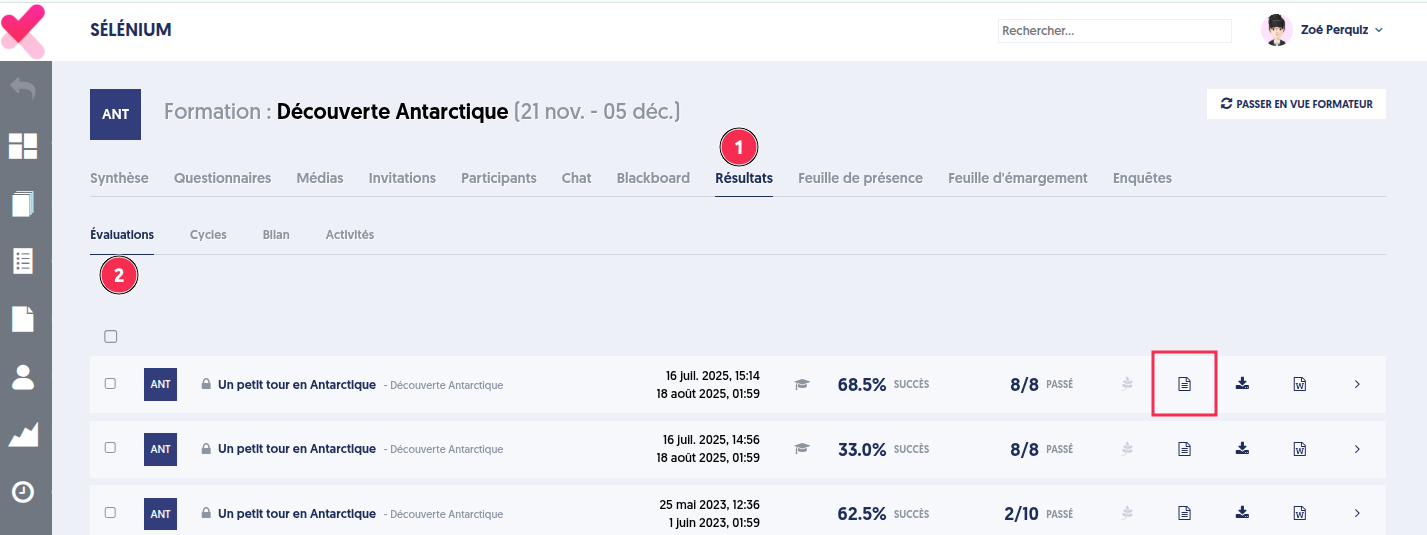Image resolution: width=1427 pixels, height=535 pixels.
Task: Open the dashboard tiles sidebar icon
Action: coord(23,146)
